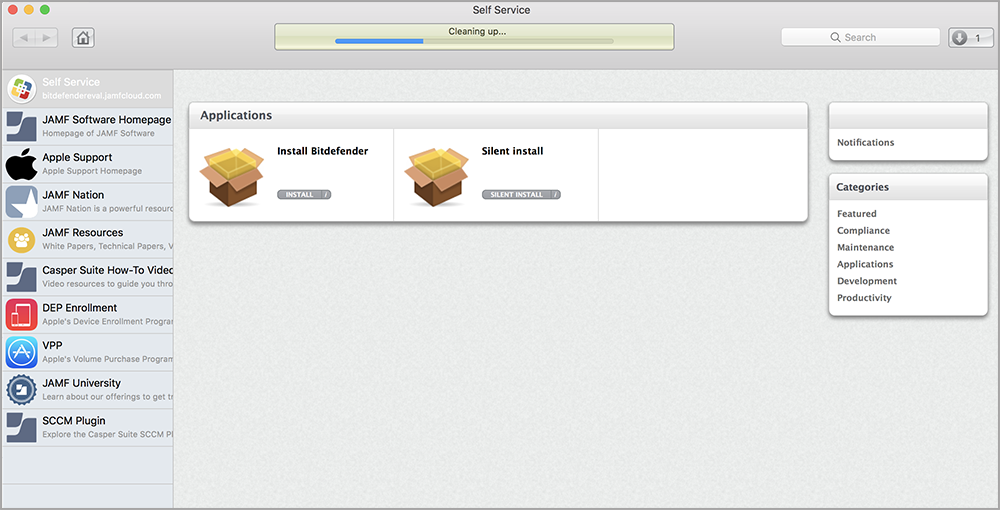Open DEP Enrollment title in sidebar
Screen dimensions: 1000x510
click(80, 308)
